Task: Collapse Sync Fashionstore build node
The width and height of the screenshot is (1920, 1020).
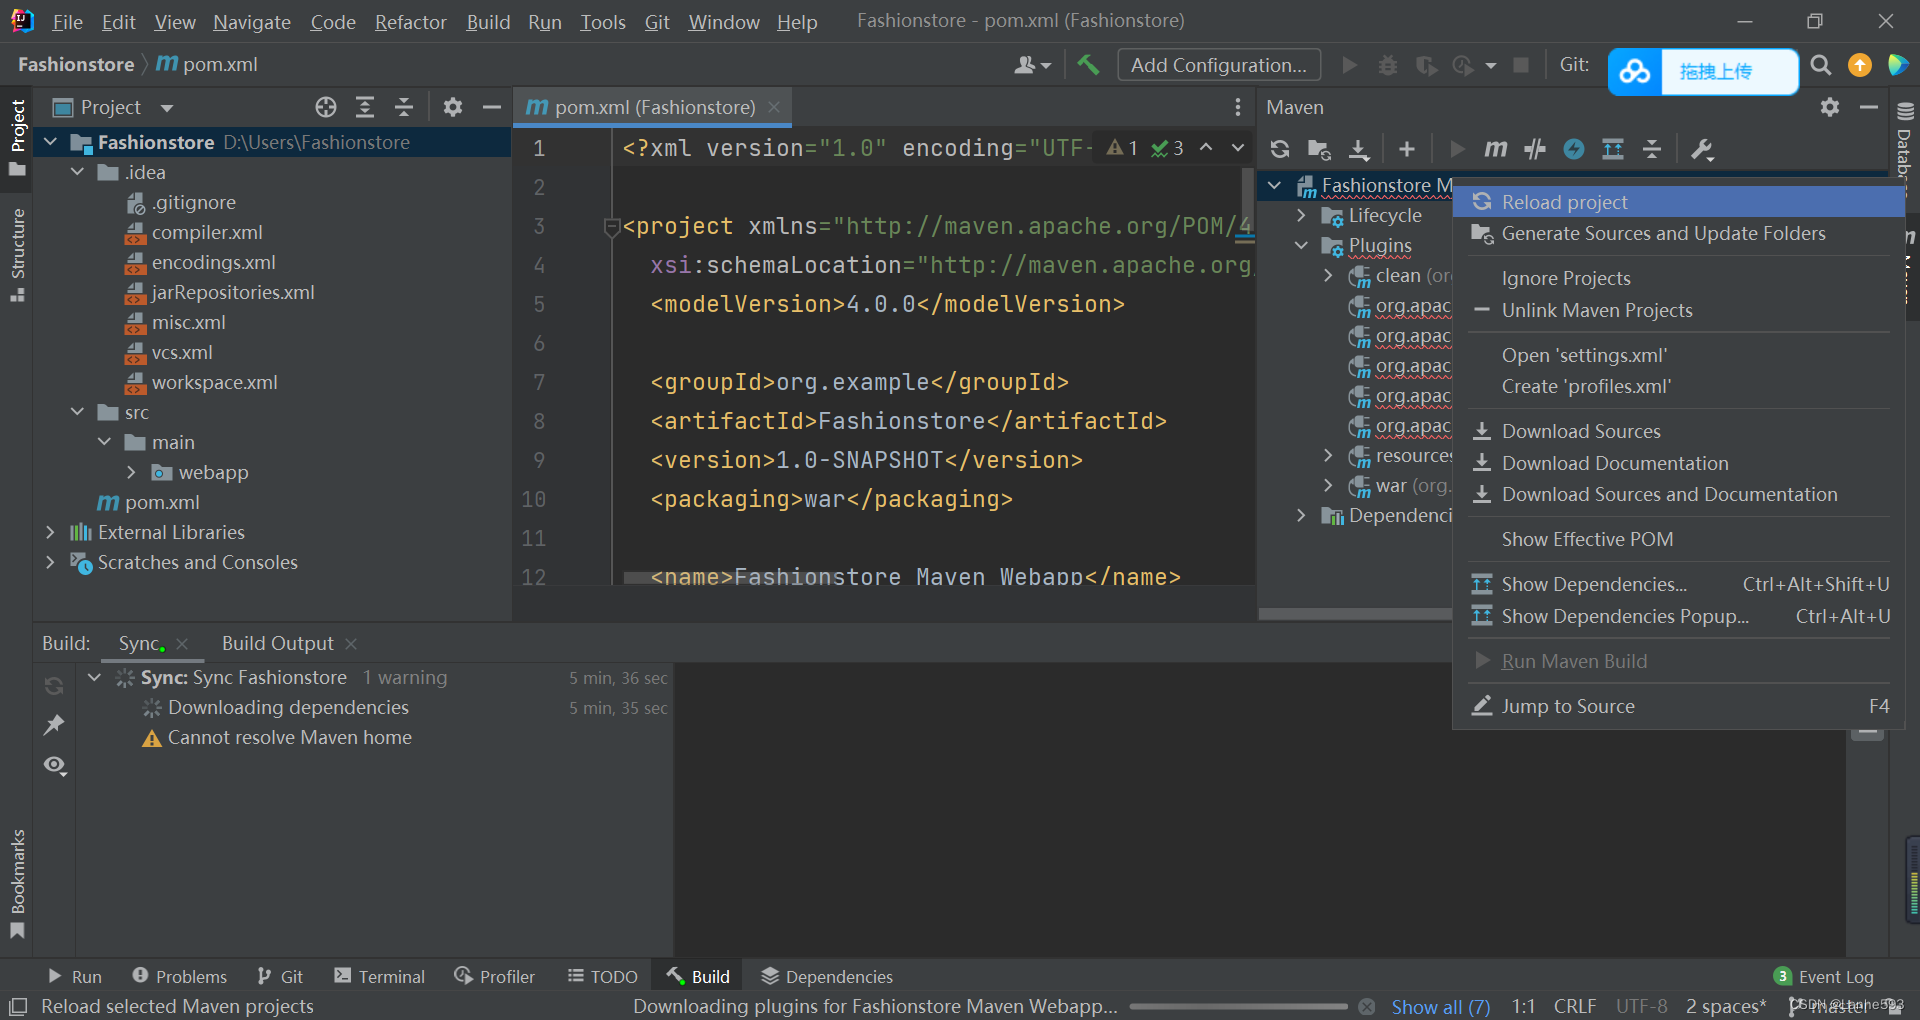Action: pyautogui.click(x=94, y=677)
